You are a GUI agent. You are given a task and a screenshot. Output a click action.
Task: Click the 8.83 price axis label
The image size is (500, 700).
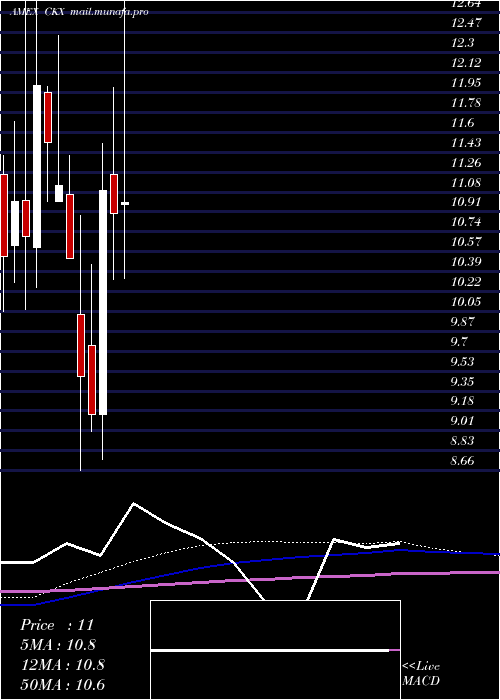click(x=462, y=441)
